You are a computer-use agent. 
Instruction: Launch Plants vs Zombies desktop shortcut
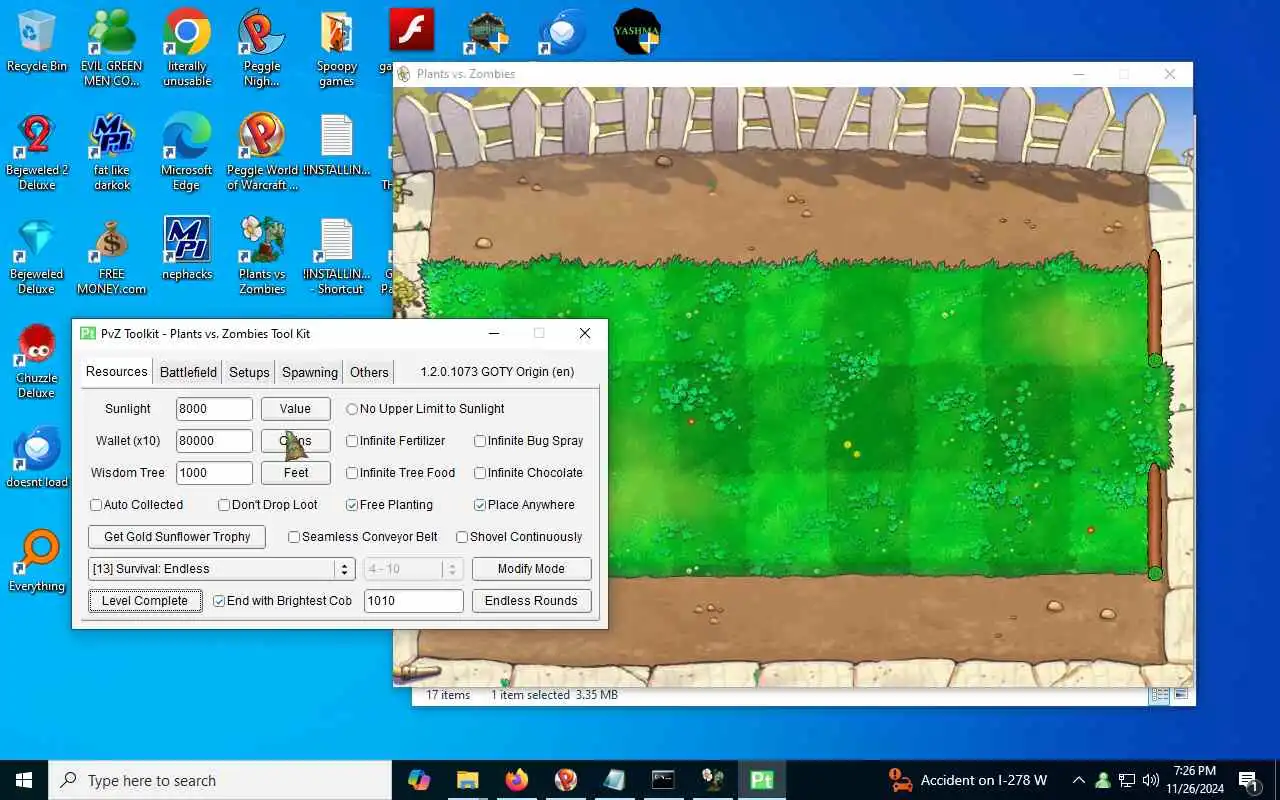[262, 255]
